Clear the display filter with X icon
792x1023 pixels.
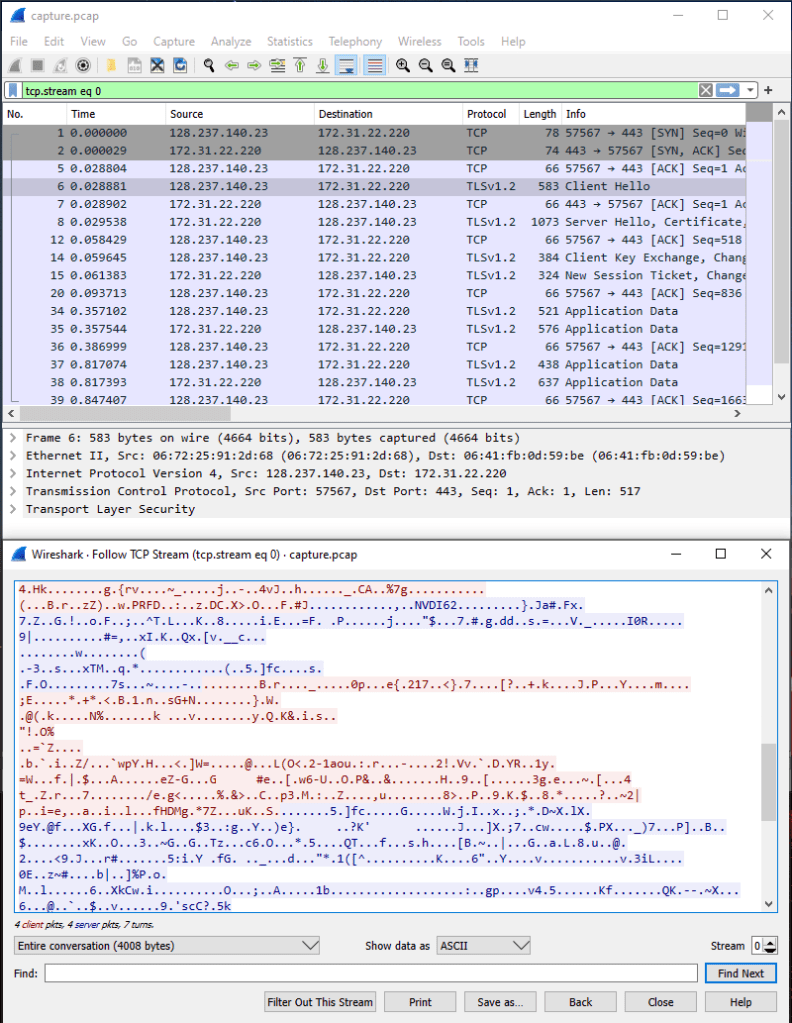706,90
